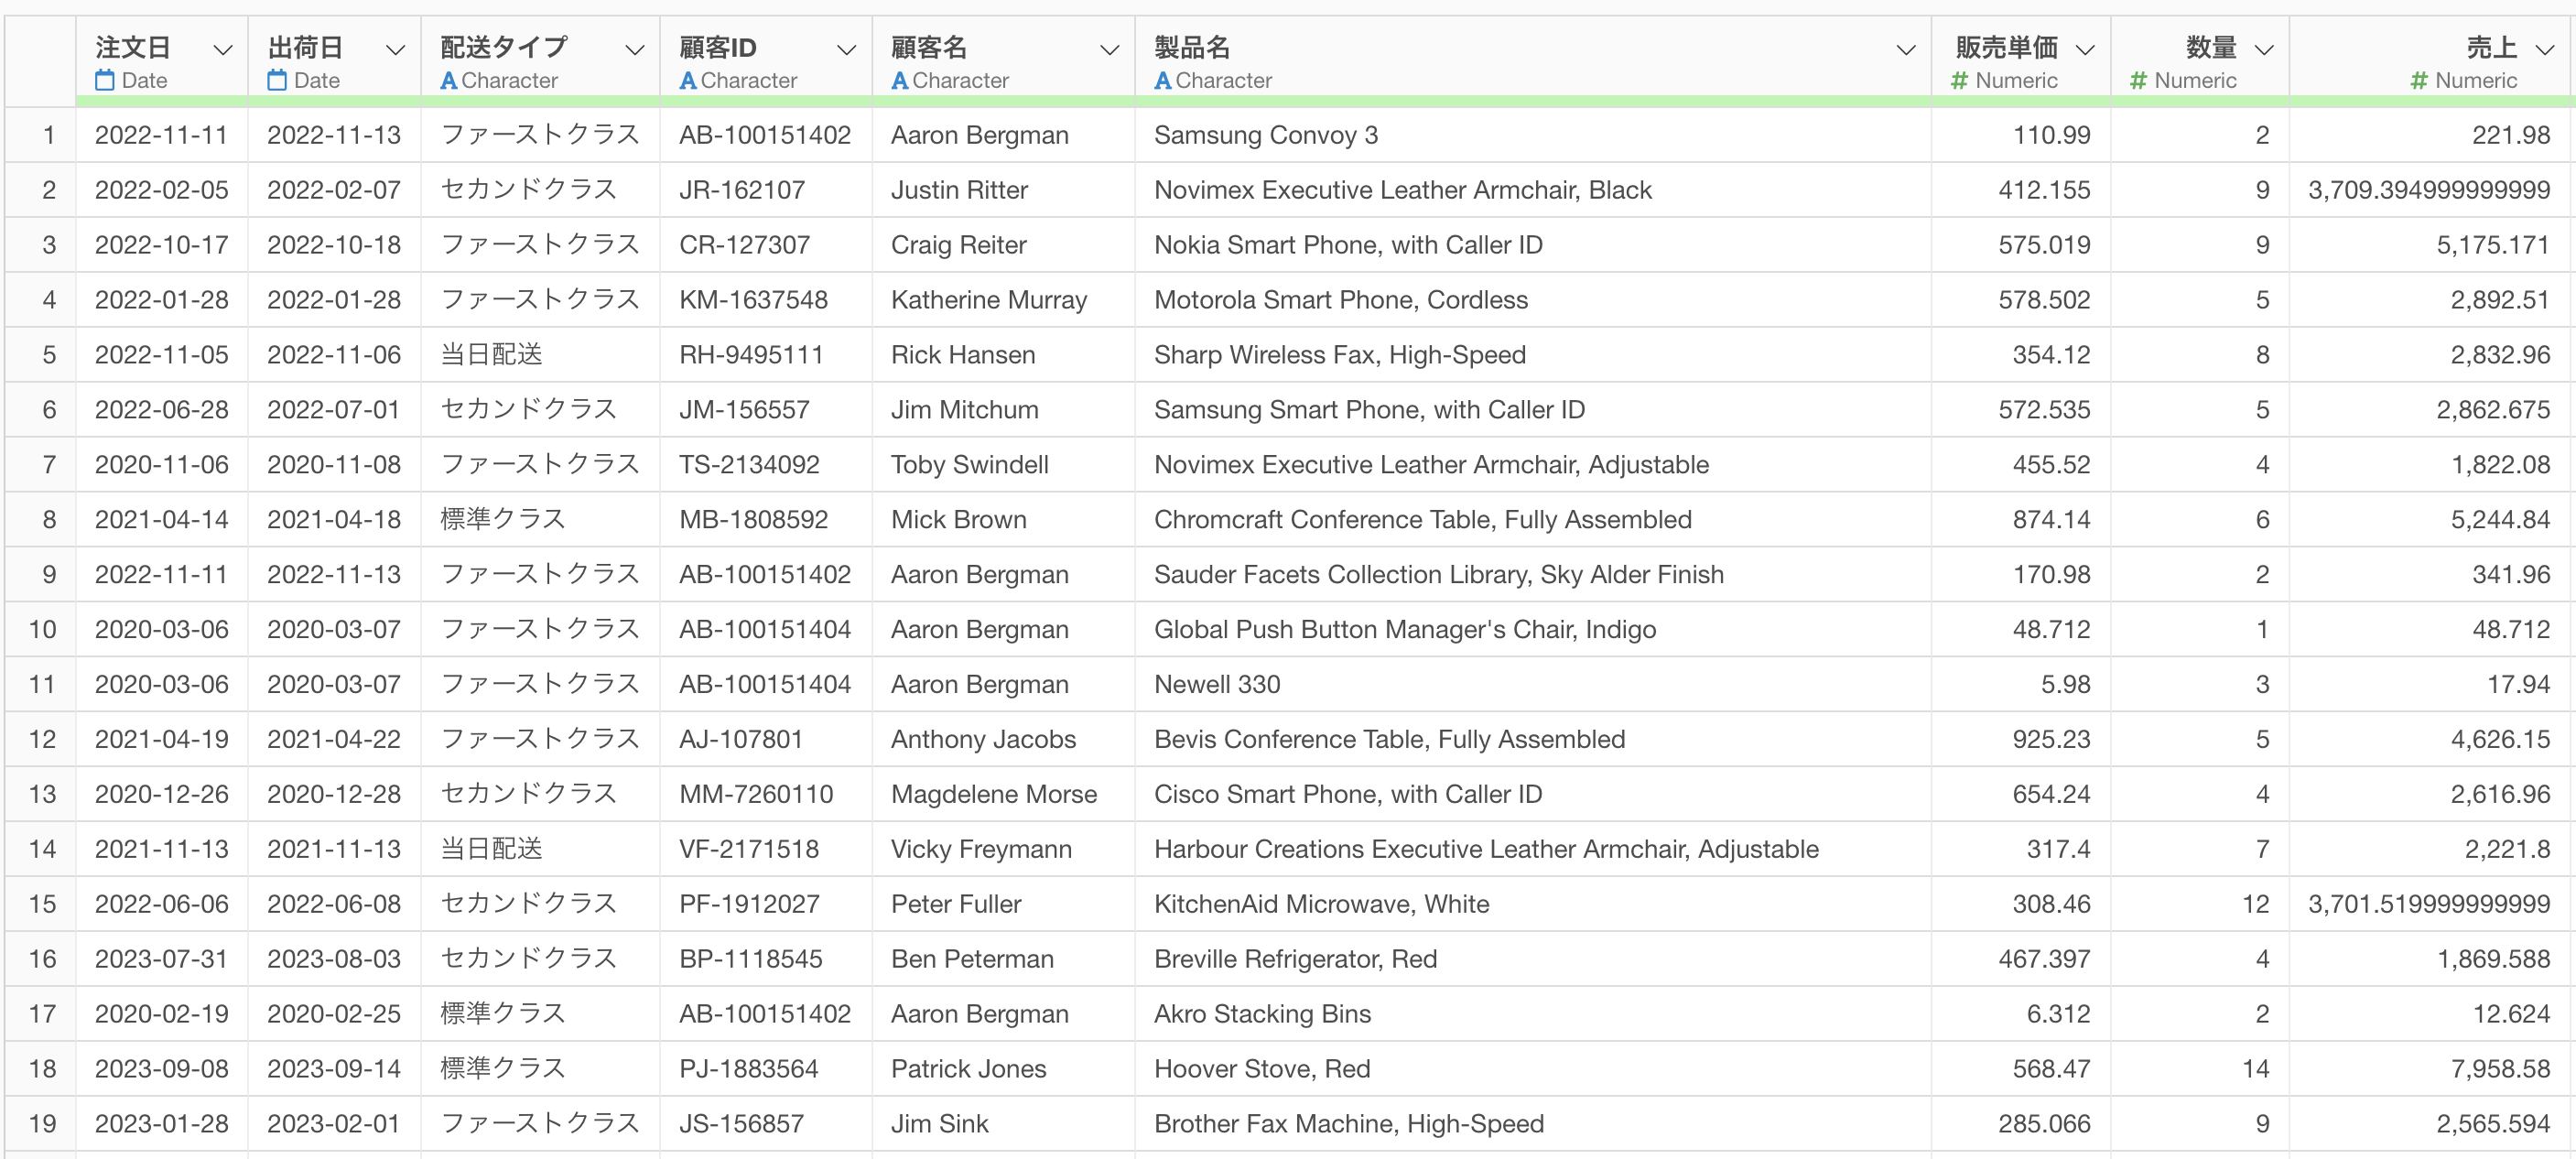Select row number 19
The height and width of the screenshot is (1159, 2576).
pos(42,1124)
